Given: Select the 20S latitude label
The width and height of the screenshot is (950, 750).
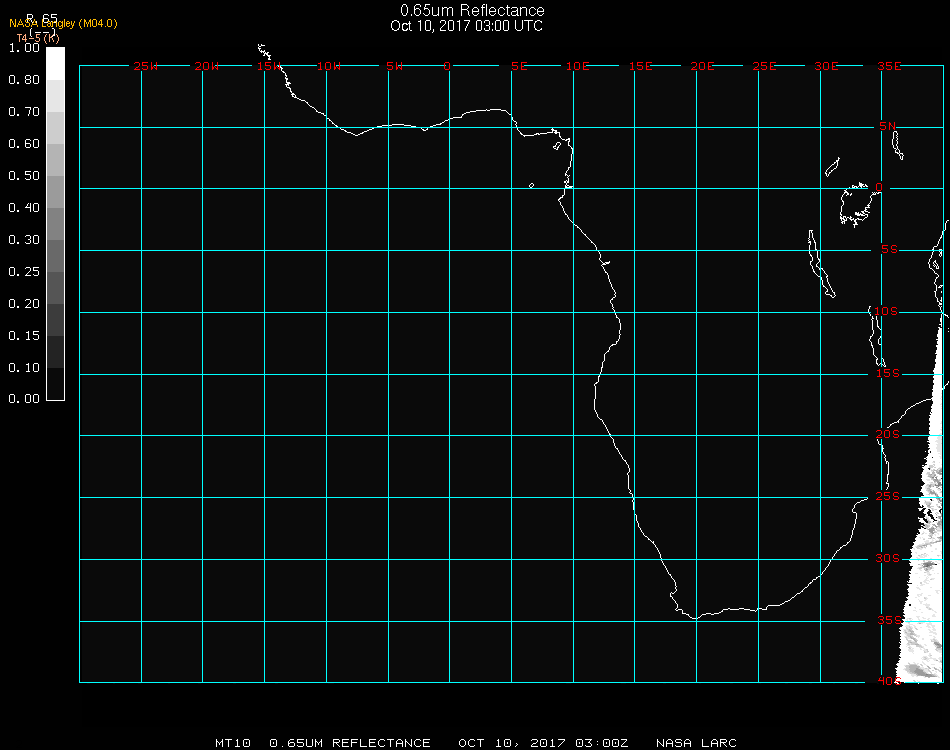Looking at the screenshot, I should tap(888, 434).
